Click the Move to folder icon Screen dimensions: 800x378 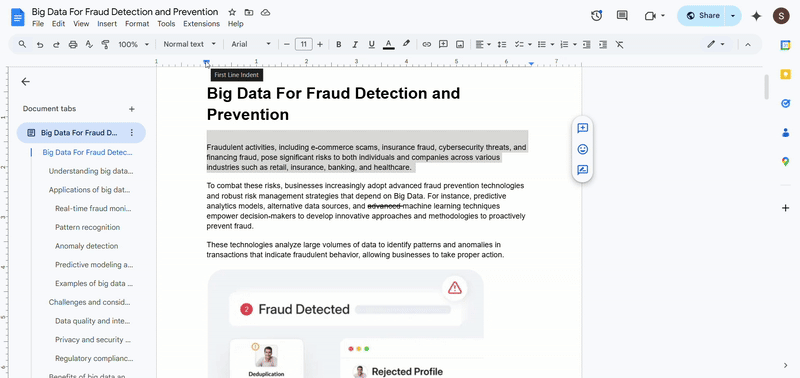click(x=248, y=12)
